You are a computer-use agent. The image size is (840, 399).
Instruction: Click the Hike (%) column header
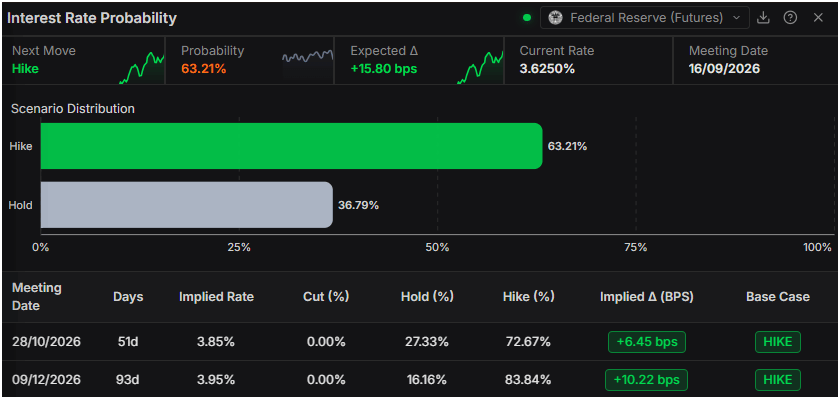[528, 297]
